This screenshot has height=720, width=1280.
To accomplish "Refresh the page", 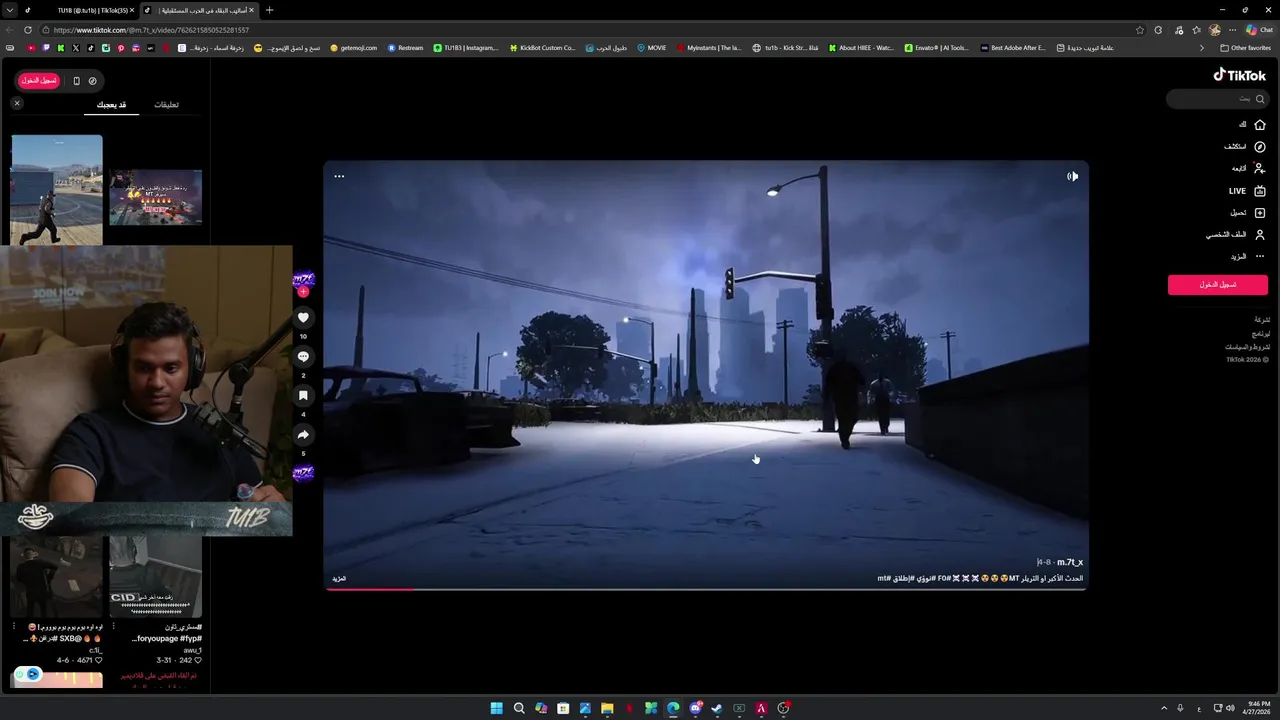I will click(28, 30).
